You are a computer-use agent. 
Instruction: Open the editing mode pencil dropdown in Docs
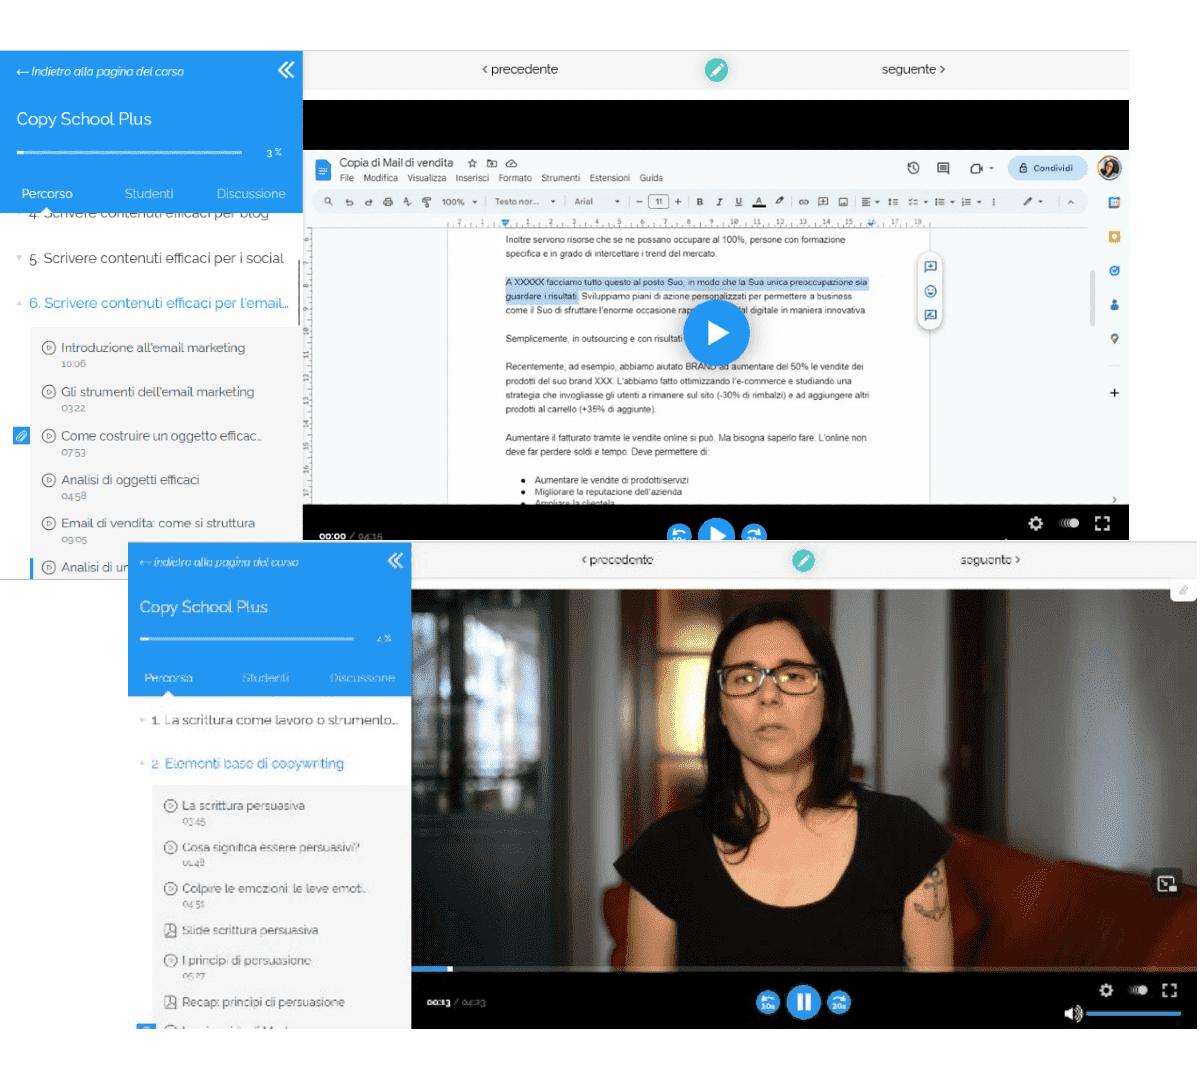tap(1032, 202)
